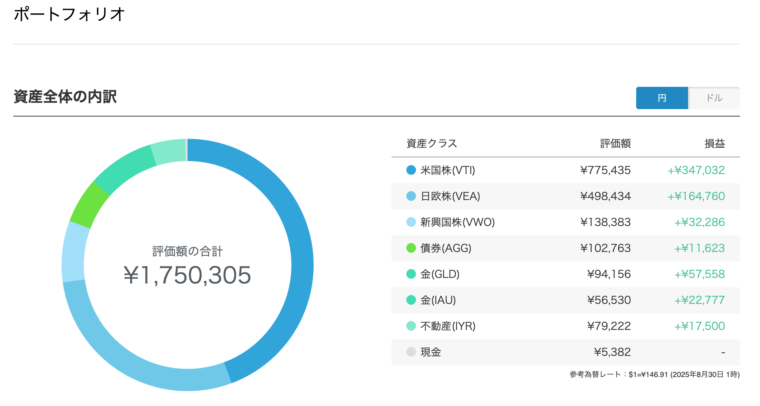The height and width of the screenshot is (406, 760).
Task: Switch currency display to 円 (yen)
Action: click(x=662, y=98)
